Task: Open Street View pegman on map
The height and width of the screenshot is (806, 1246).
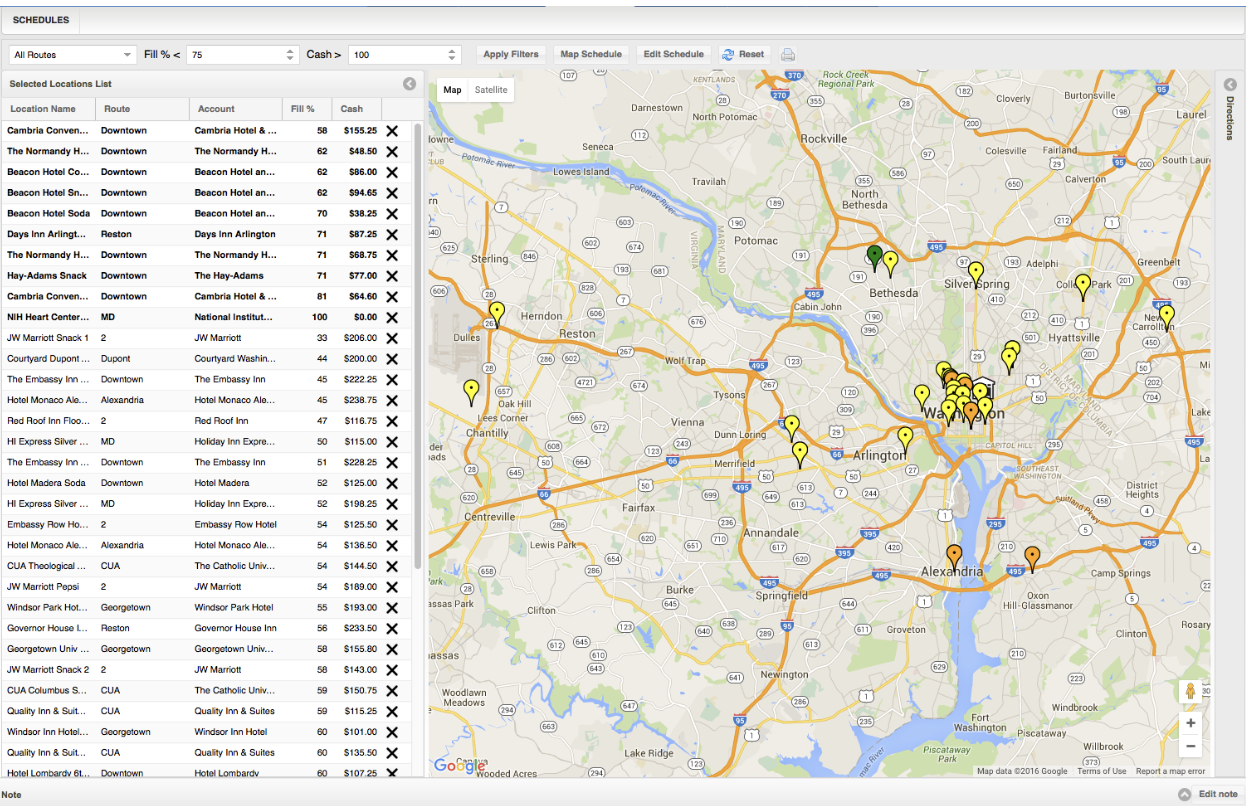Action: [x=1190, y=692]
